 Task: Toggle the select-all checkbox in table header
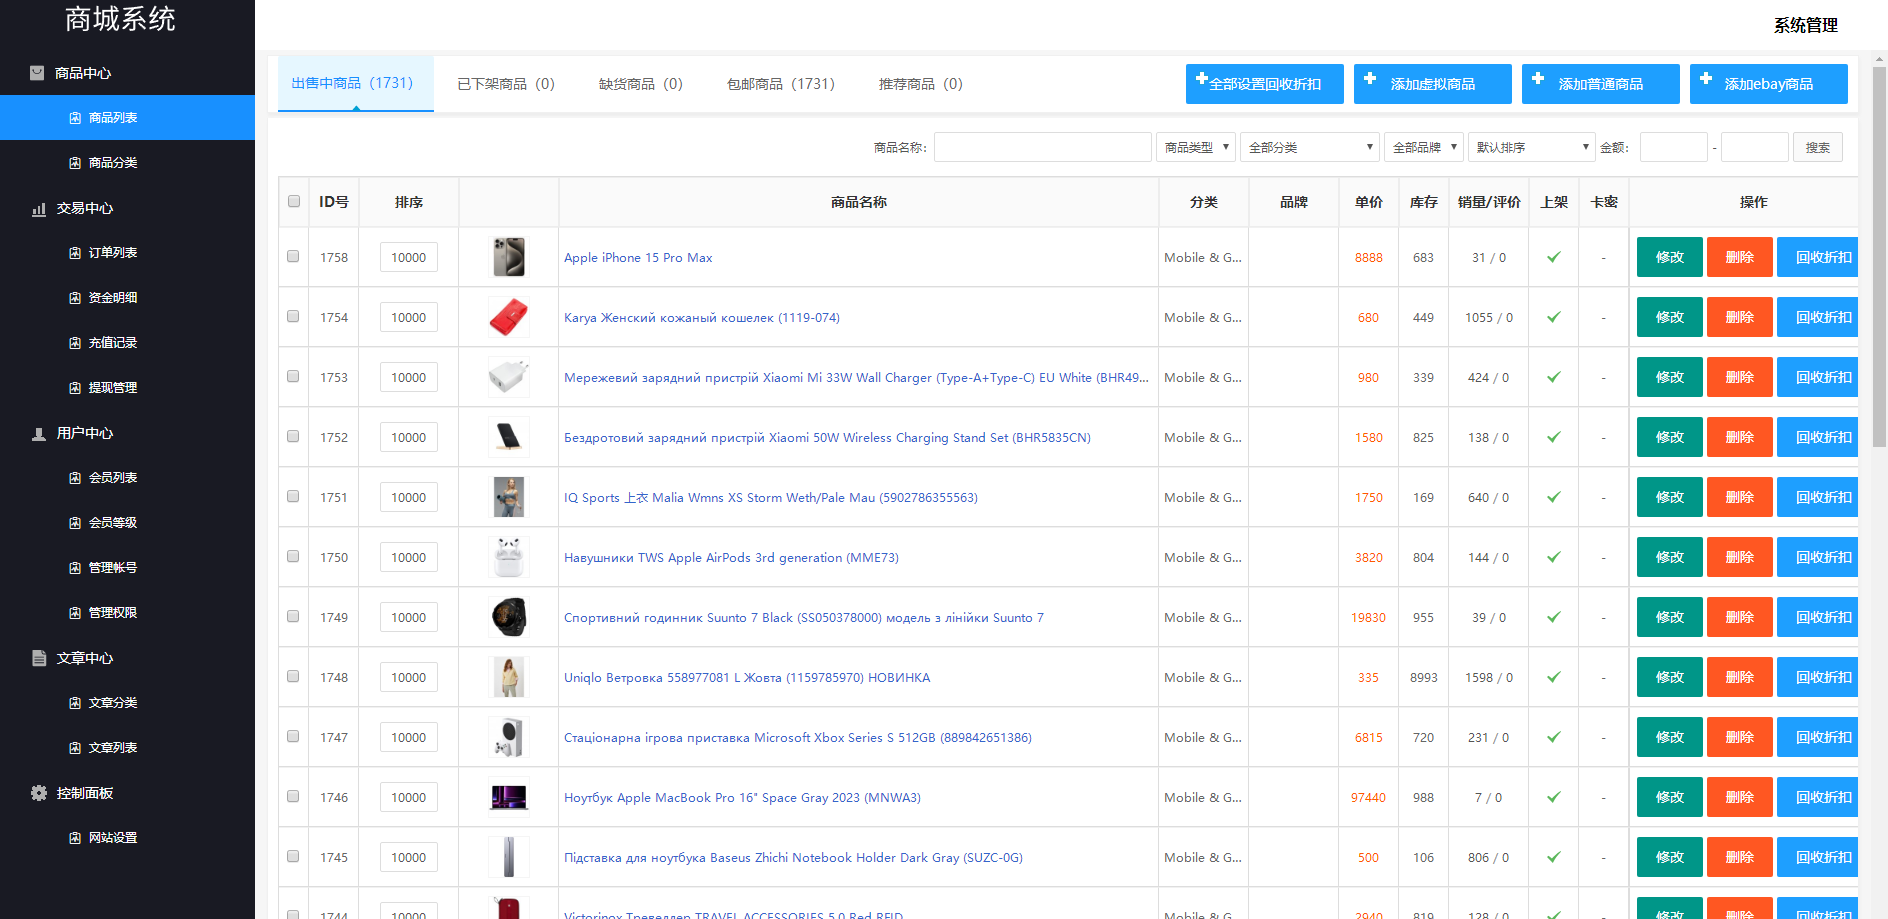point(294,201)
